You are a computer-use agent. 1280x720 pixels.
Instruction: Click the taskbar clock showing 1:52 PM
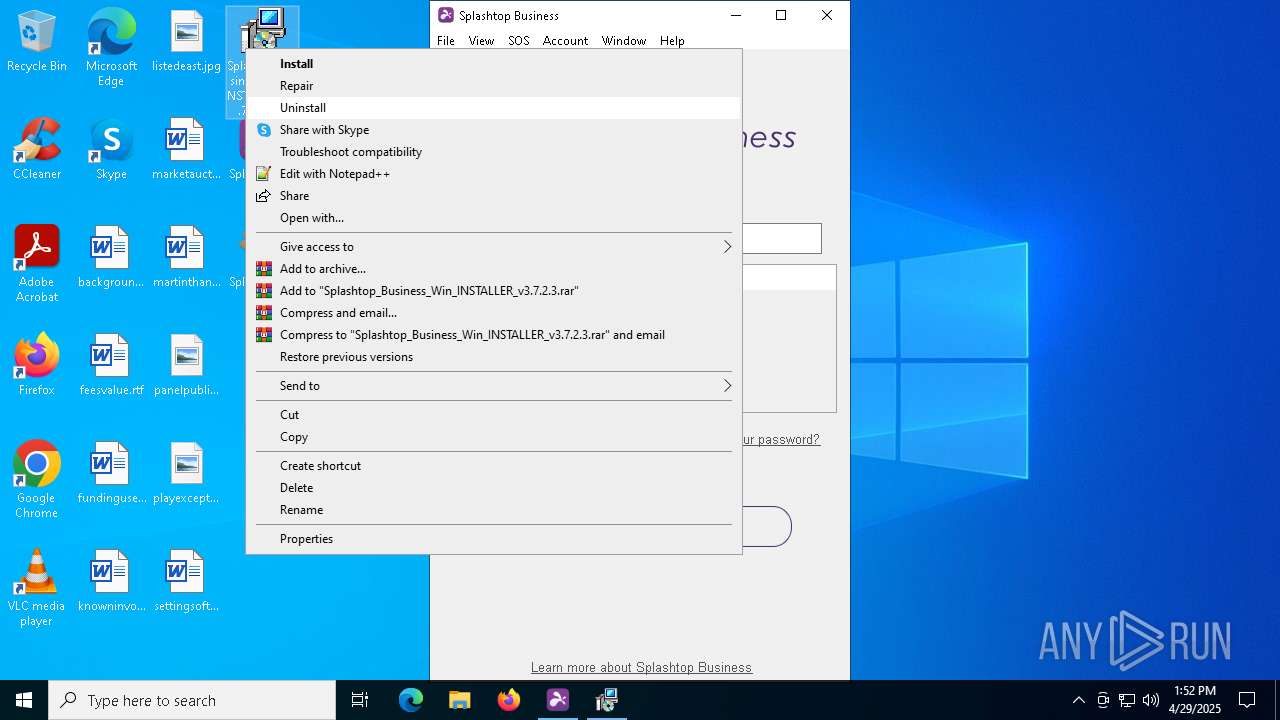tap(1195, 700)
